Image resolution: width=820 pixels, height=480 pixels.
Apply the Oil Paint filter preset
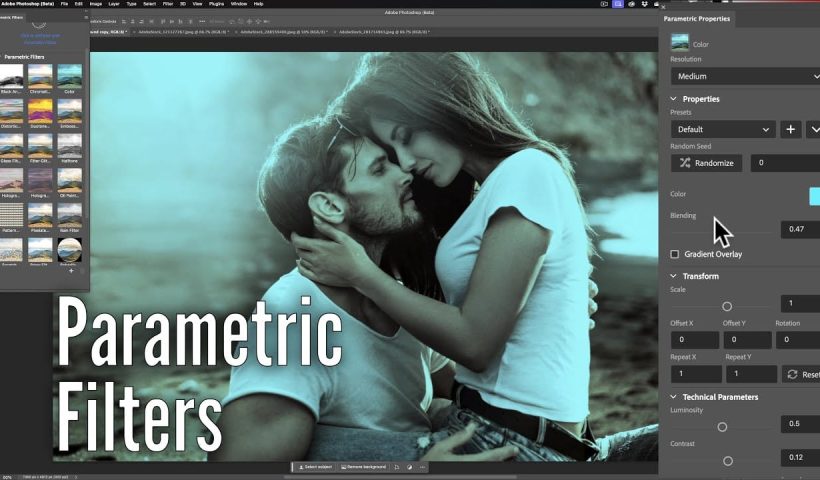pyautogui.click(x=69, y=180)
